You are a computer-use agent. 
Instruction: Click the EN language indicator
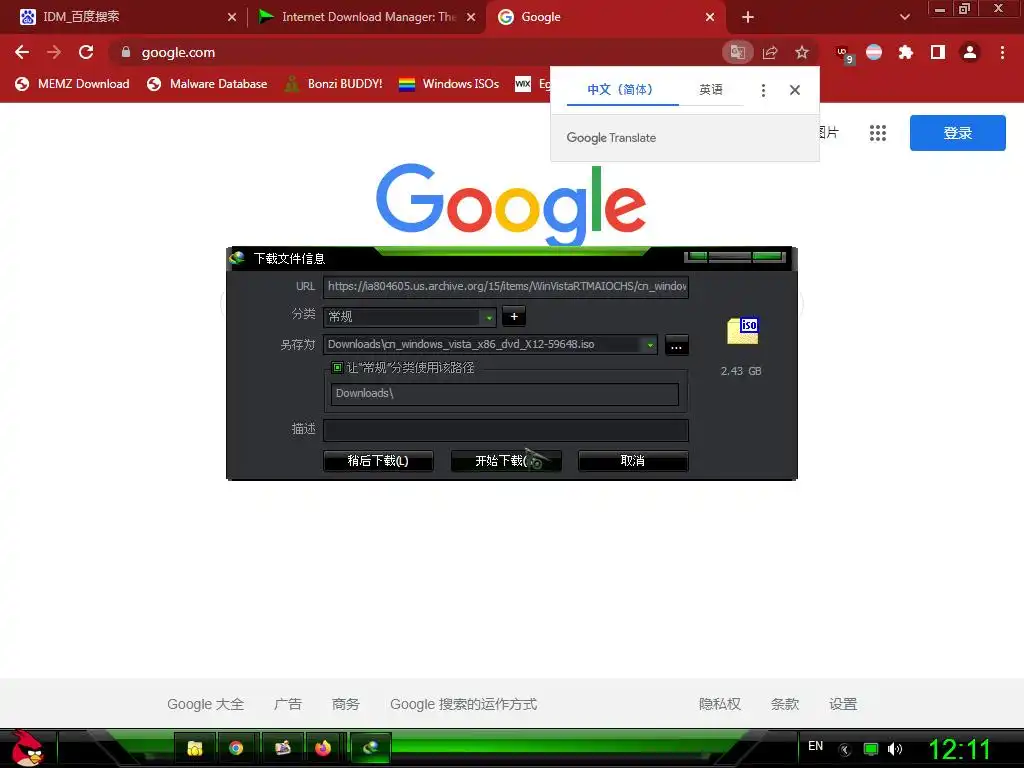coord(816,746)
